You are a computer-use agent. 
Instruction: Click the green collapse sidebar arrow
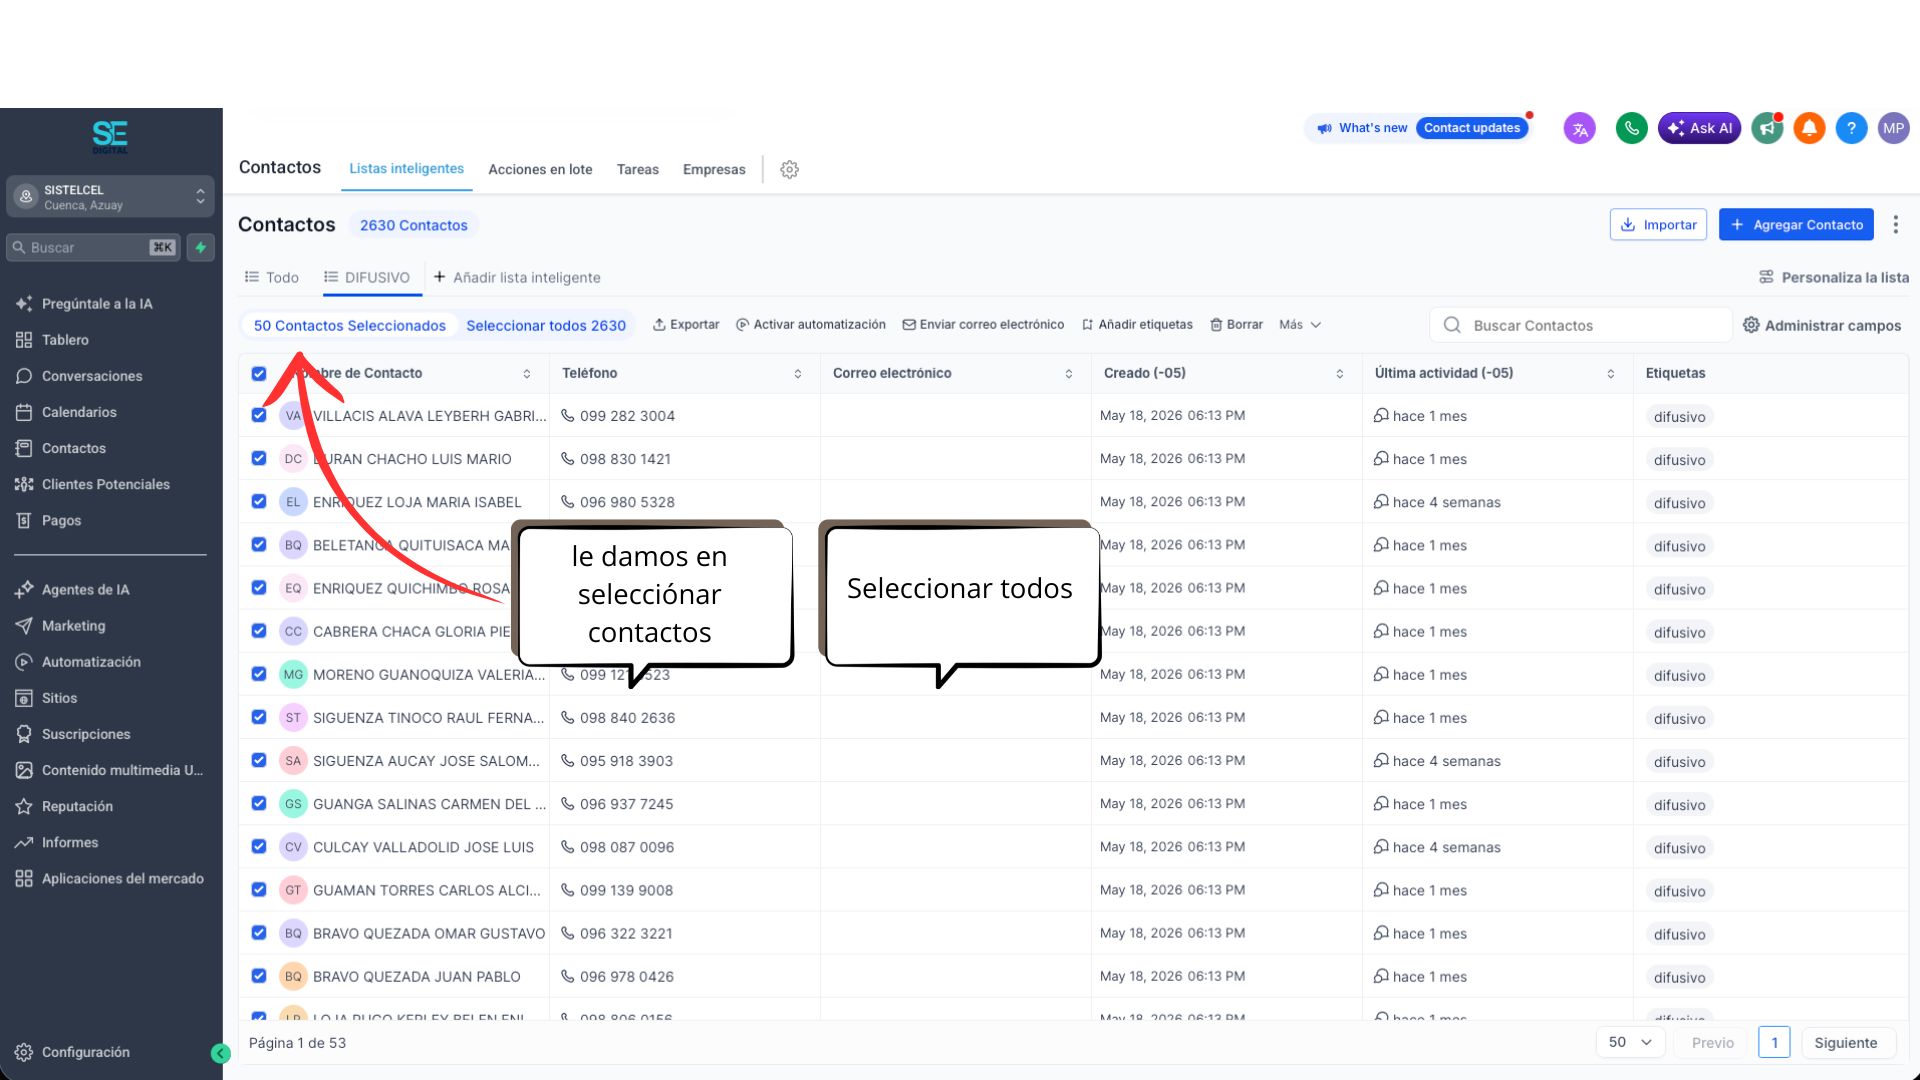point(221,1053)
